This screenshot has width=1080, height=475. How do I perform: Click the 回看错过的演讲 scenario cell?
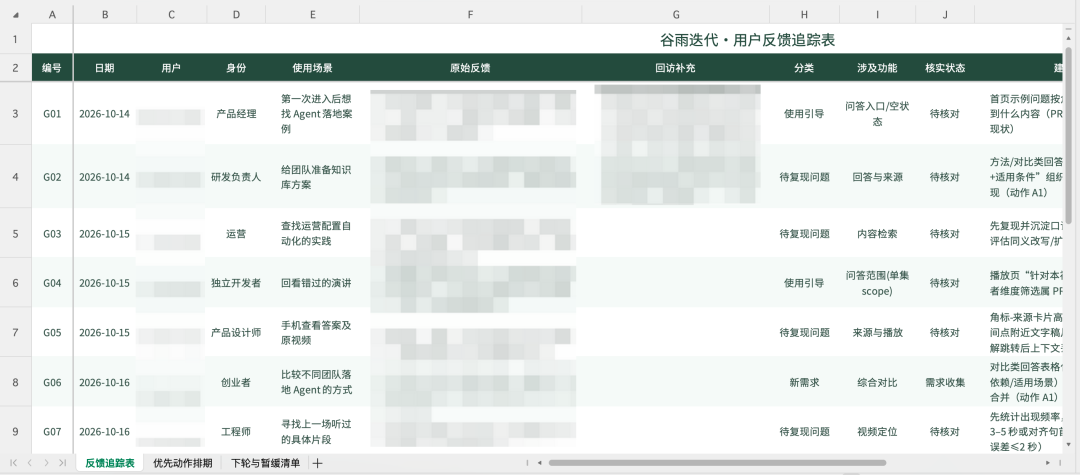(313, 283)
